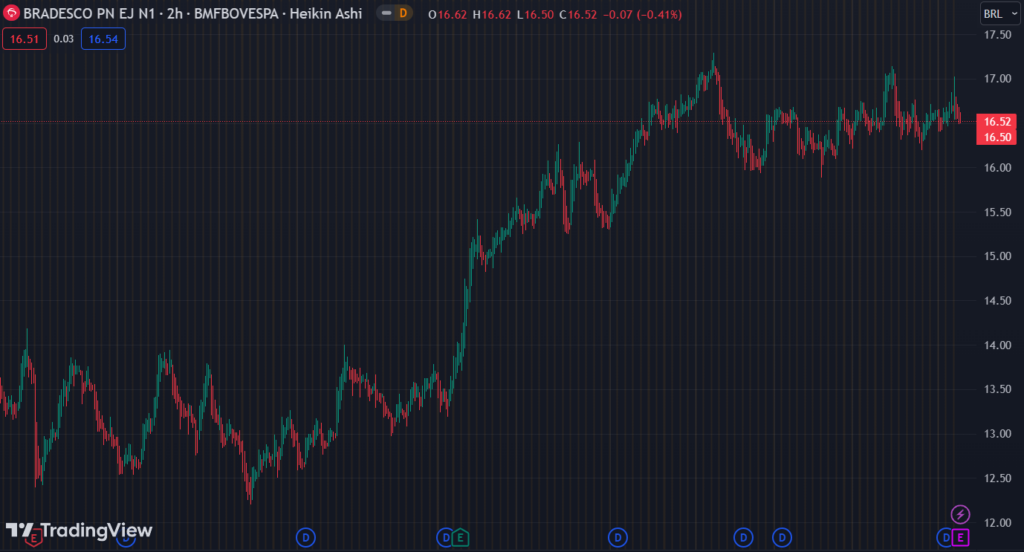Click the 13.00 price axis label
The width and height of the screenshot is (1024, 552).
pos(997,434)
